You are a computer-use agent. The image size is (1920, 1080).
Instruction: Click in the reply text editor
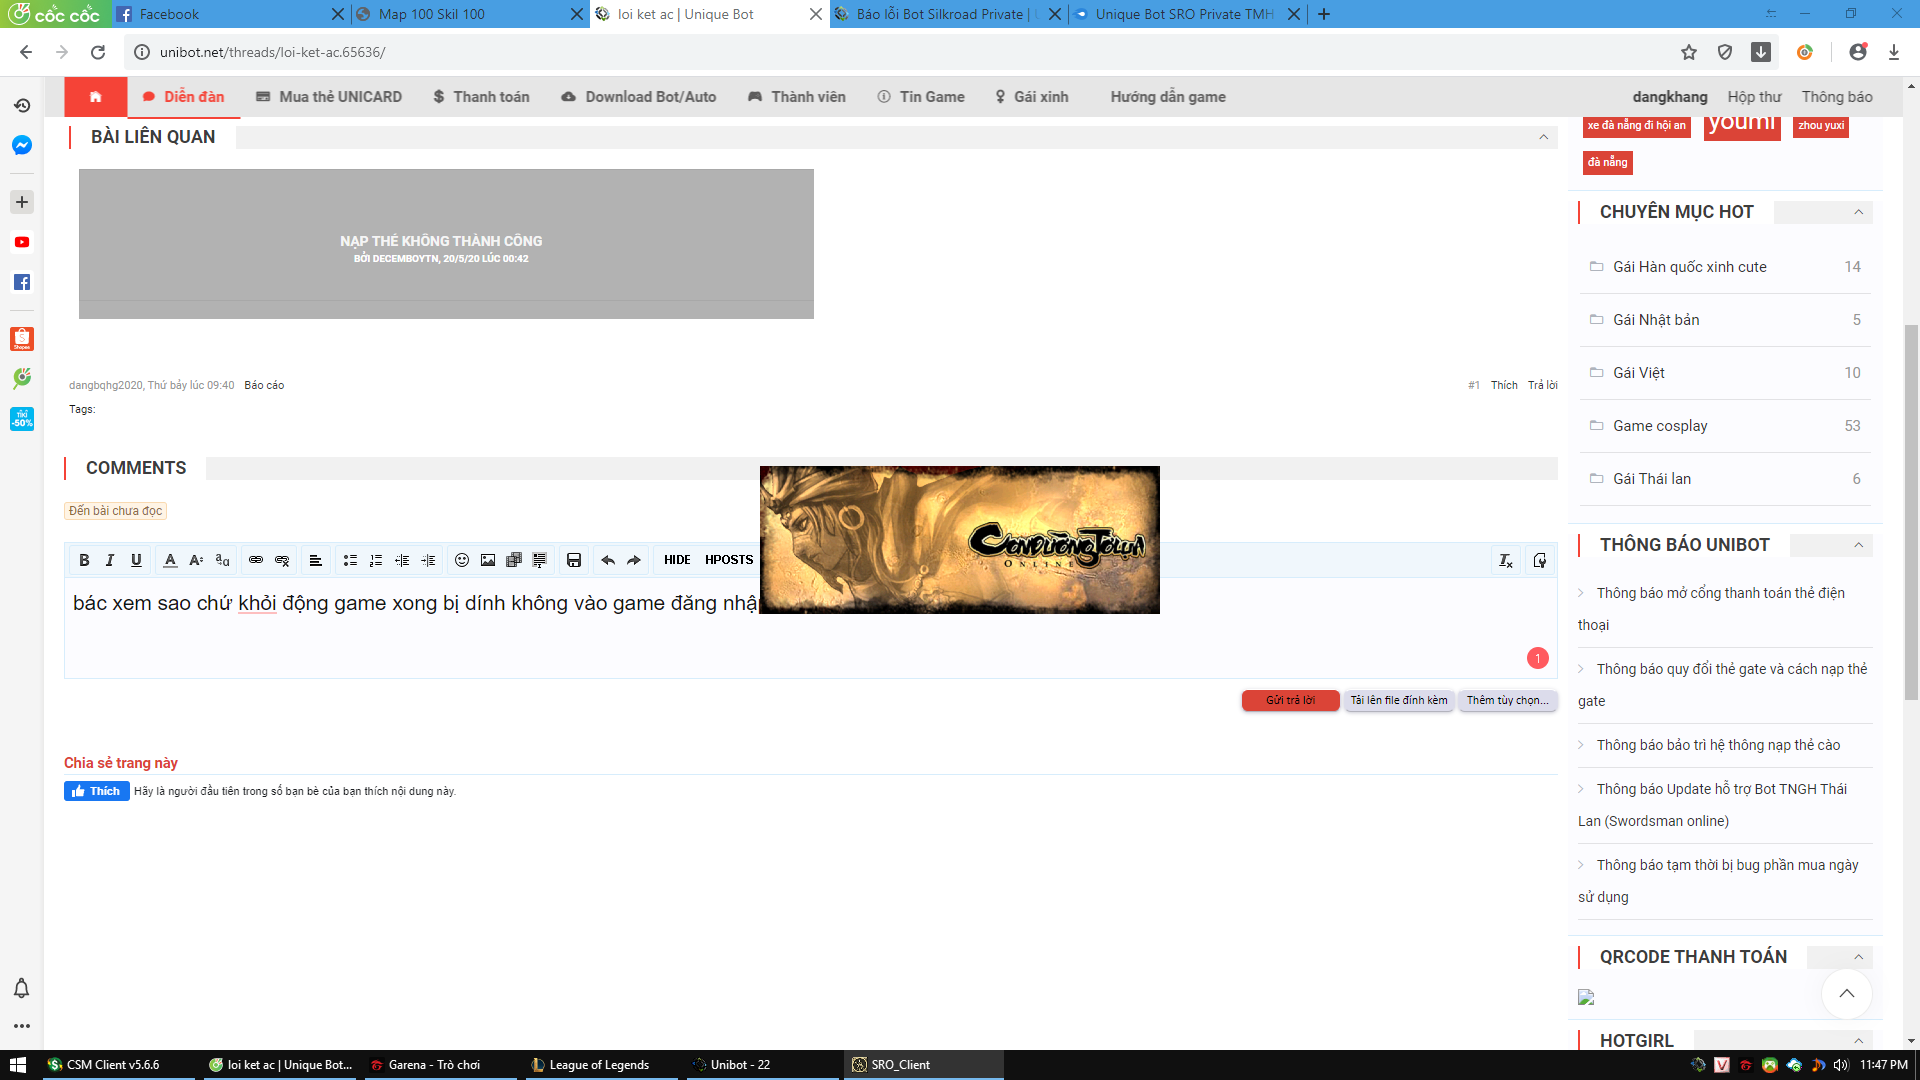pyautogui.click(x=810, y=627)
